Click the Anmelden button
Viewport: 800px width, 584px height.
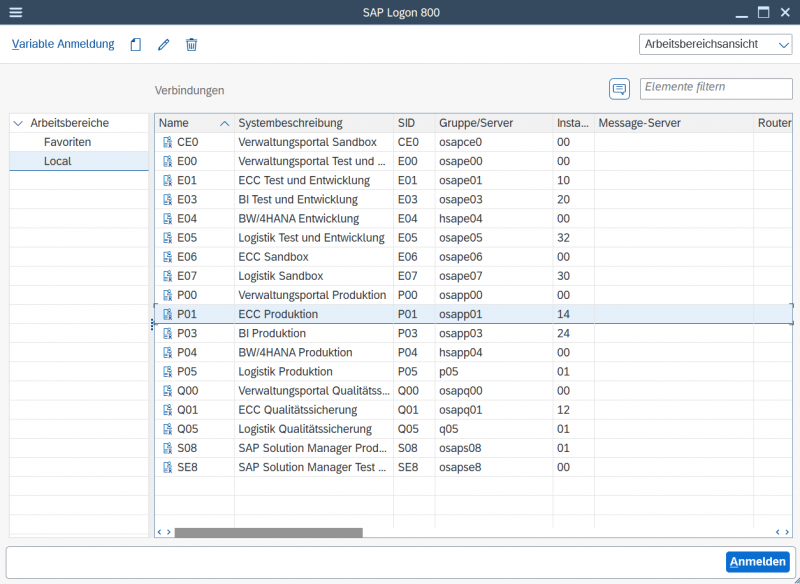click(x=758, y=562)
